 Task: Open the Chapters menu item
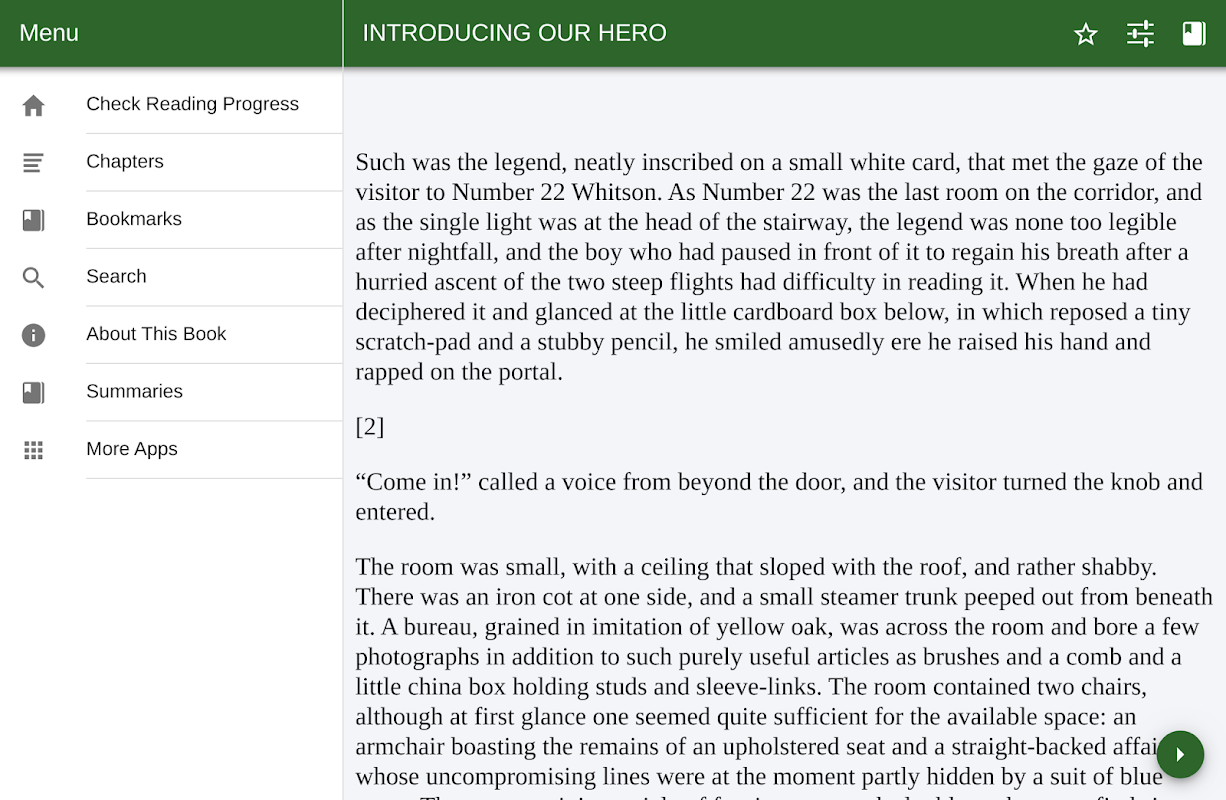coord(125,161)
